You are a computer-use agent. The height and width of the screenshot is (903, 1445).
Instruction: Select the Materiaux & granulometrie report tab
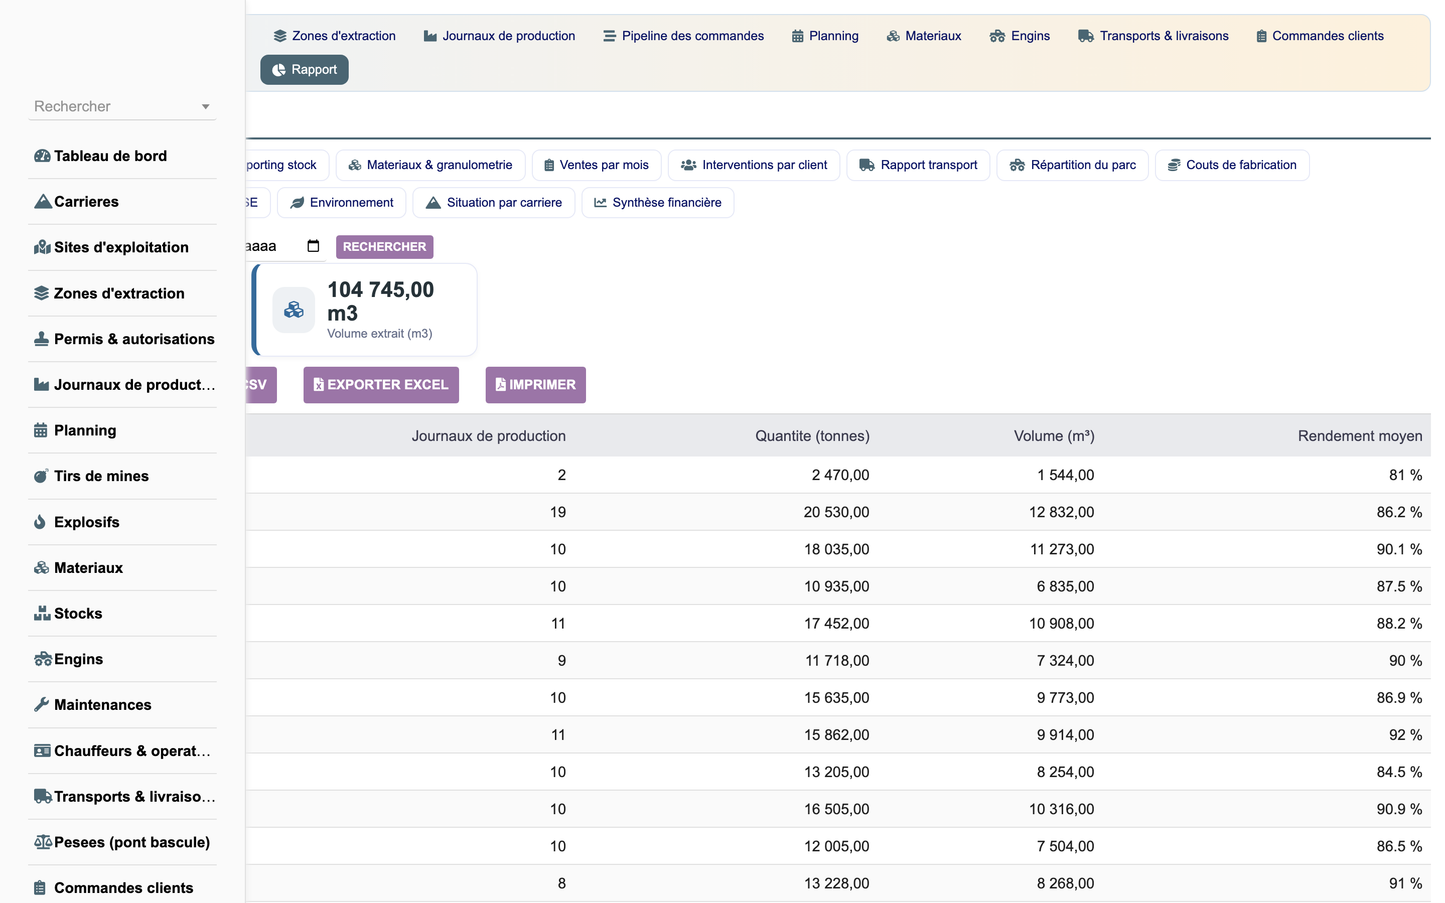tap(430, 165)
